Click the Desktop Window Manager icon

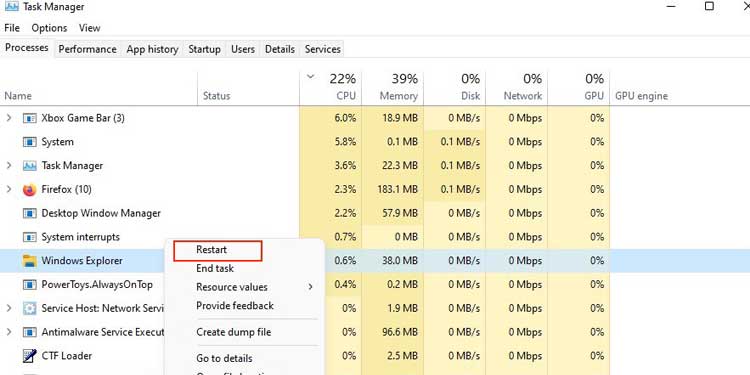tap(30, 213)
